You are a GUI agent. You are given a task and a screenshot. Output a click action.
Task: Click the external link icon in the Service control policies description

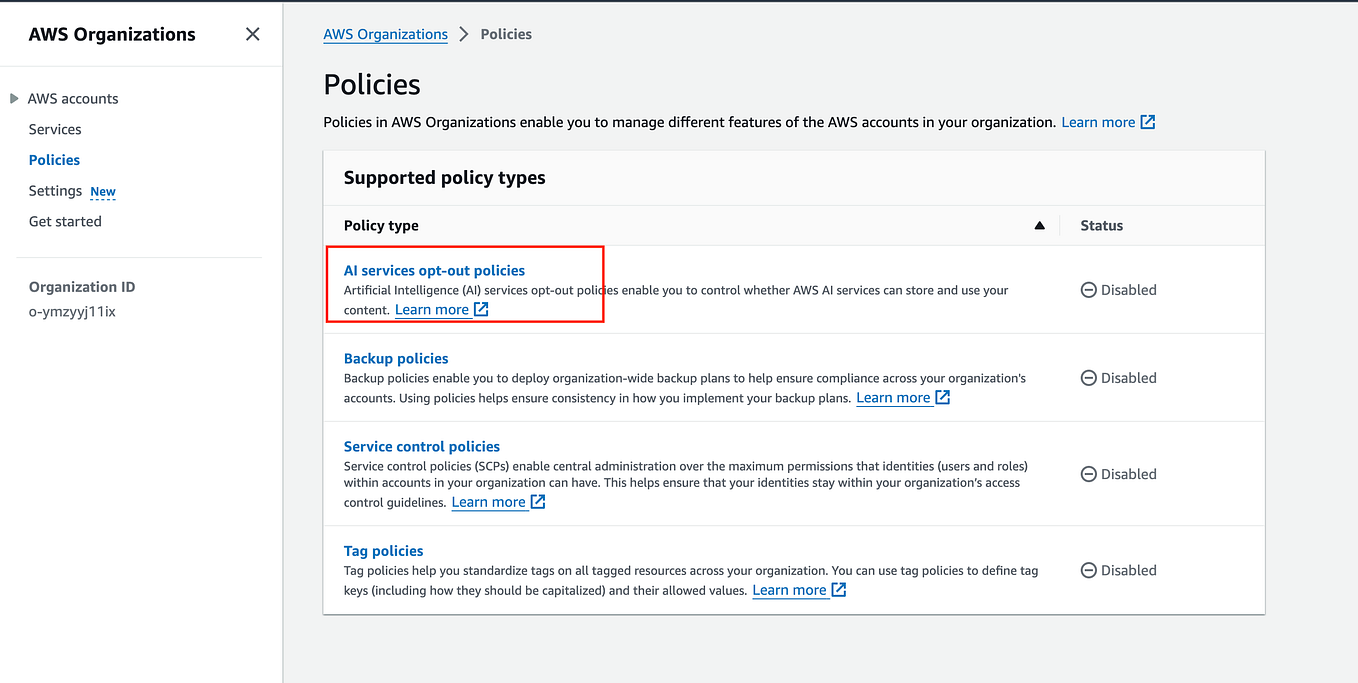538,502
